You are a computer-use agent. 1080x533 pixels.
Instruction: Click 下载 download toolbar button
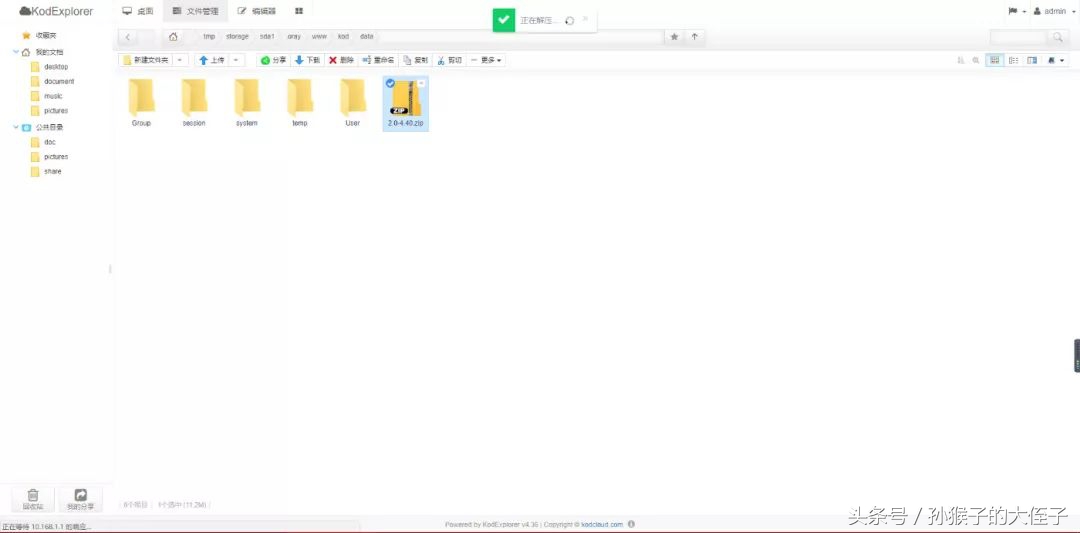pos(307,60)
